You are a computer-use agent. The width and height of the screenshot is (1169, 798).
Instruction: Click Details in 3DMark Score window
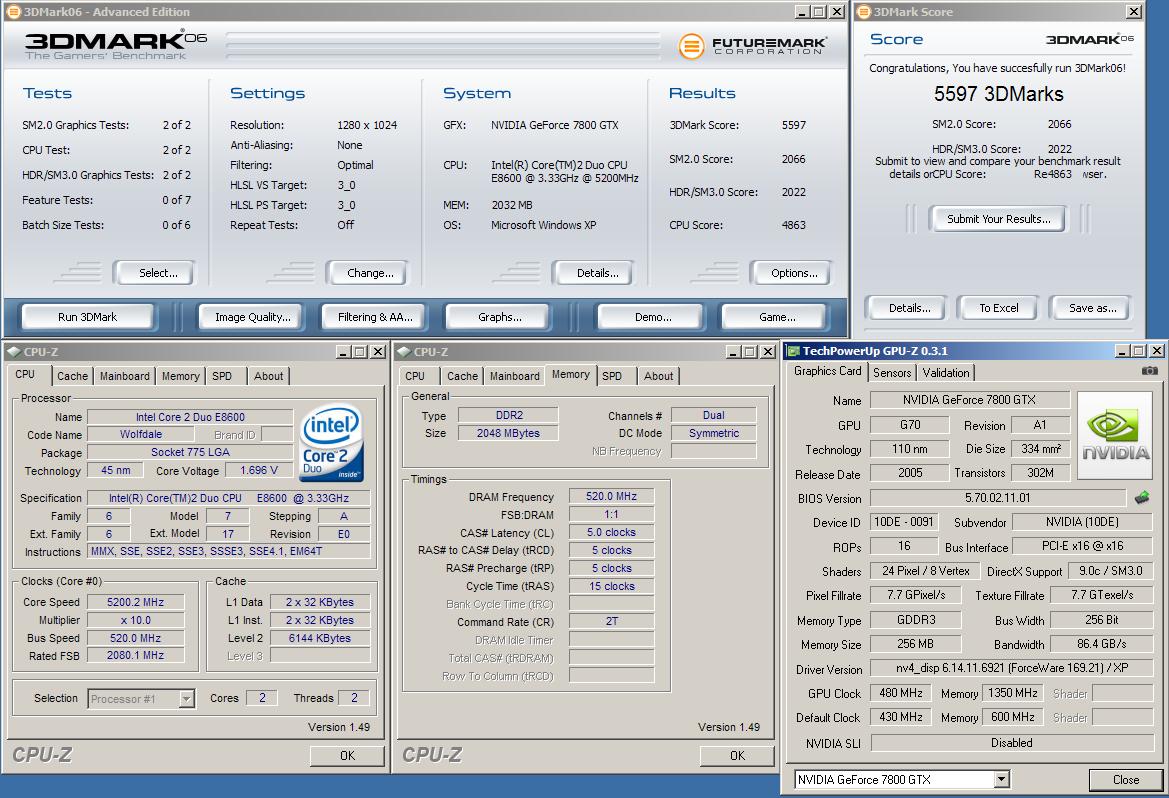pos(909,308)
